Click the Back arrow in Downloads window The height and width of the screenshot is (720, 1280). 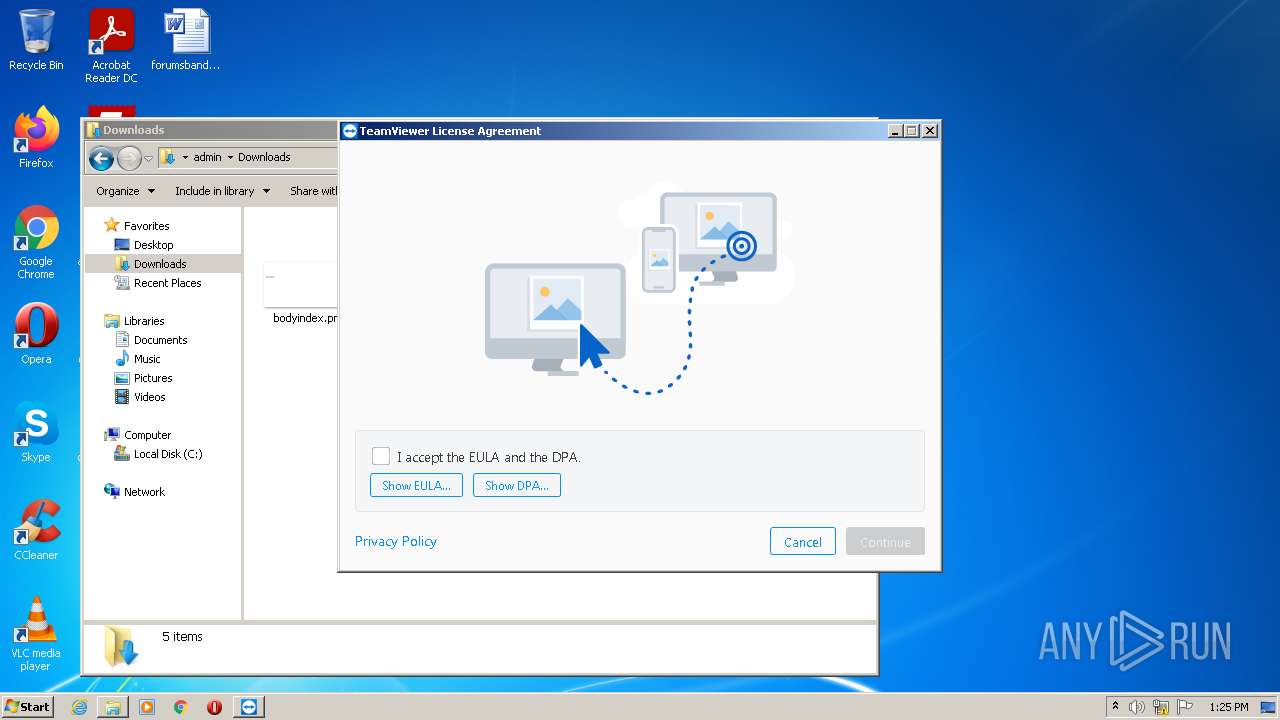click(x=101, y=158)
